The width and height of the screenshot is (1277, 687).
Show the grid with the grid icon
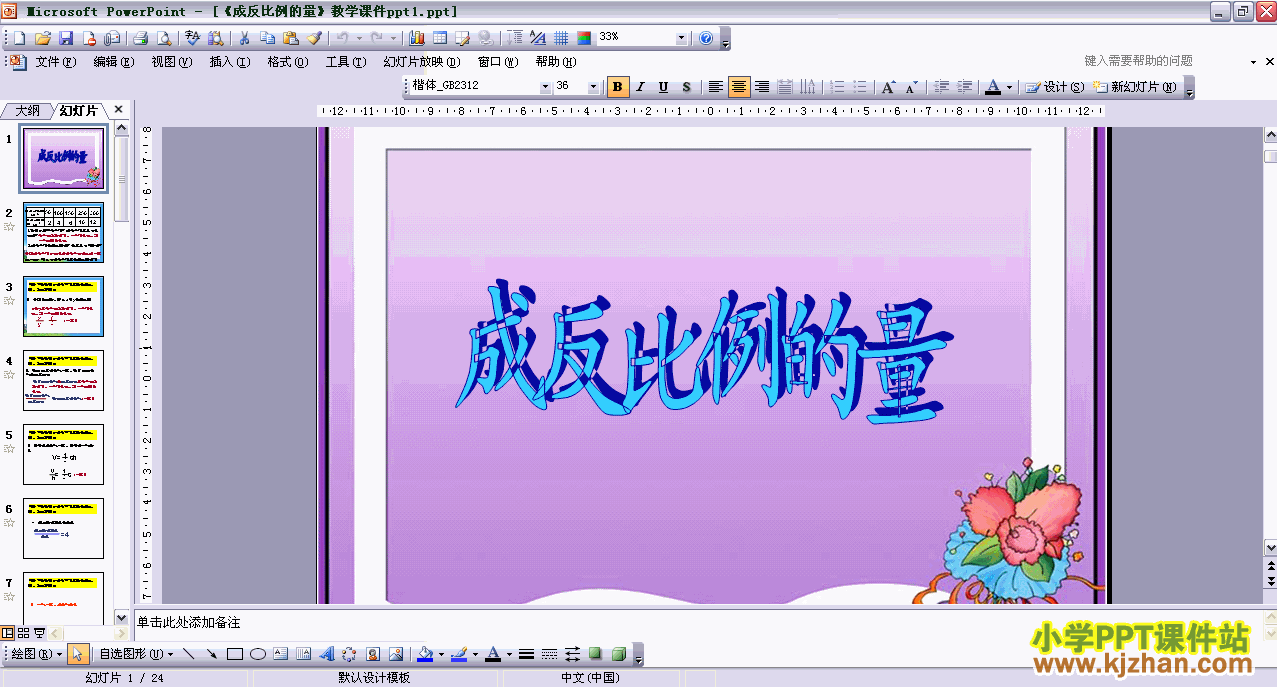pos(561,38)
